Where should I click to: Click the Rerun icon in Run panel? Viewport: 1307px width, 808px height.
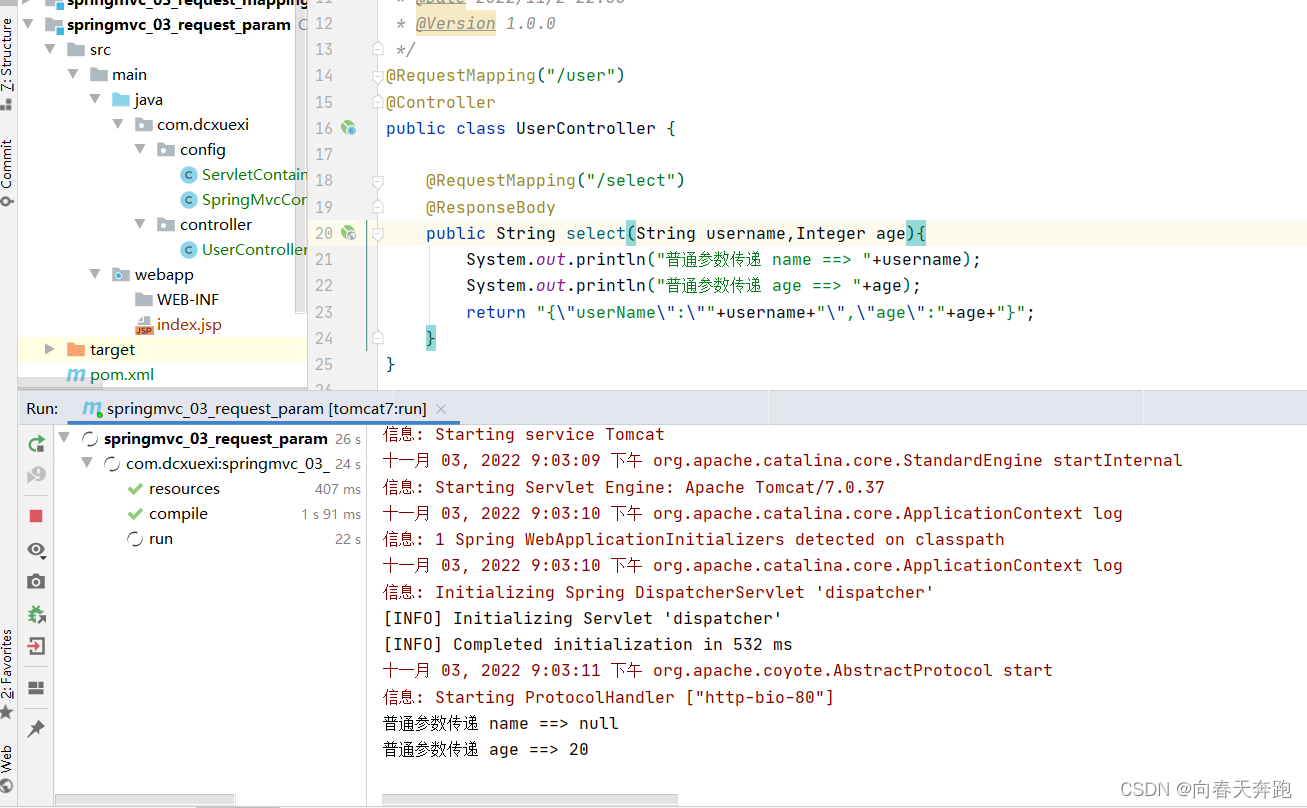pyautogui.click(x=36, y=443)
